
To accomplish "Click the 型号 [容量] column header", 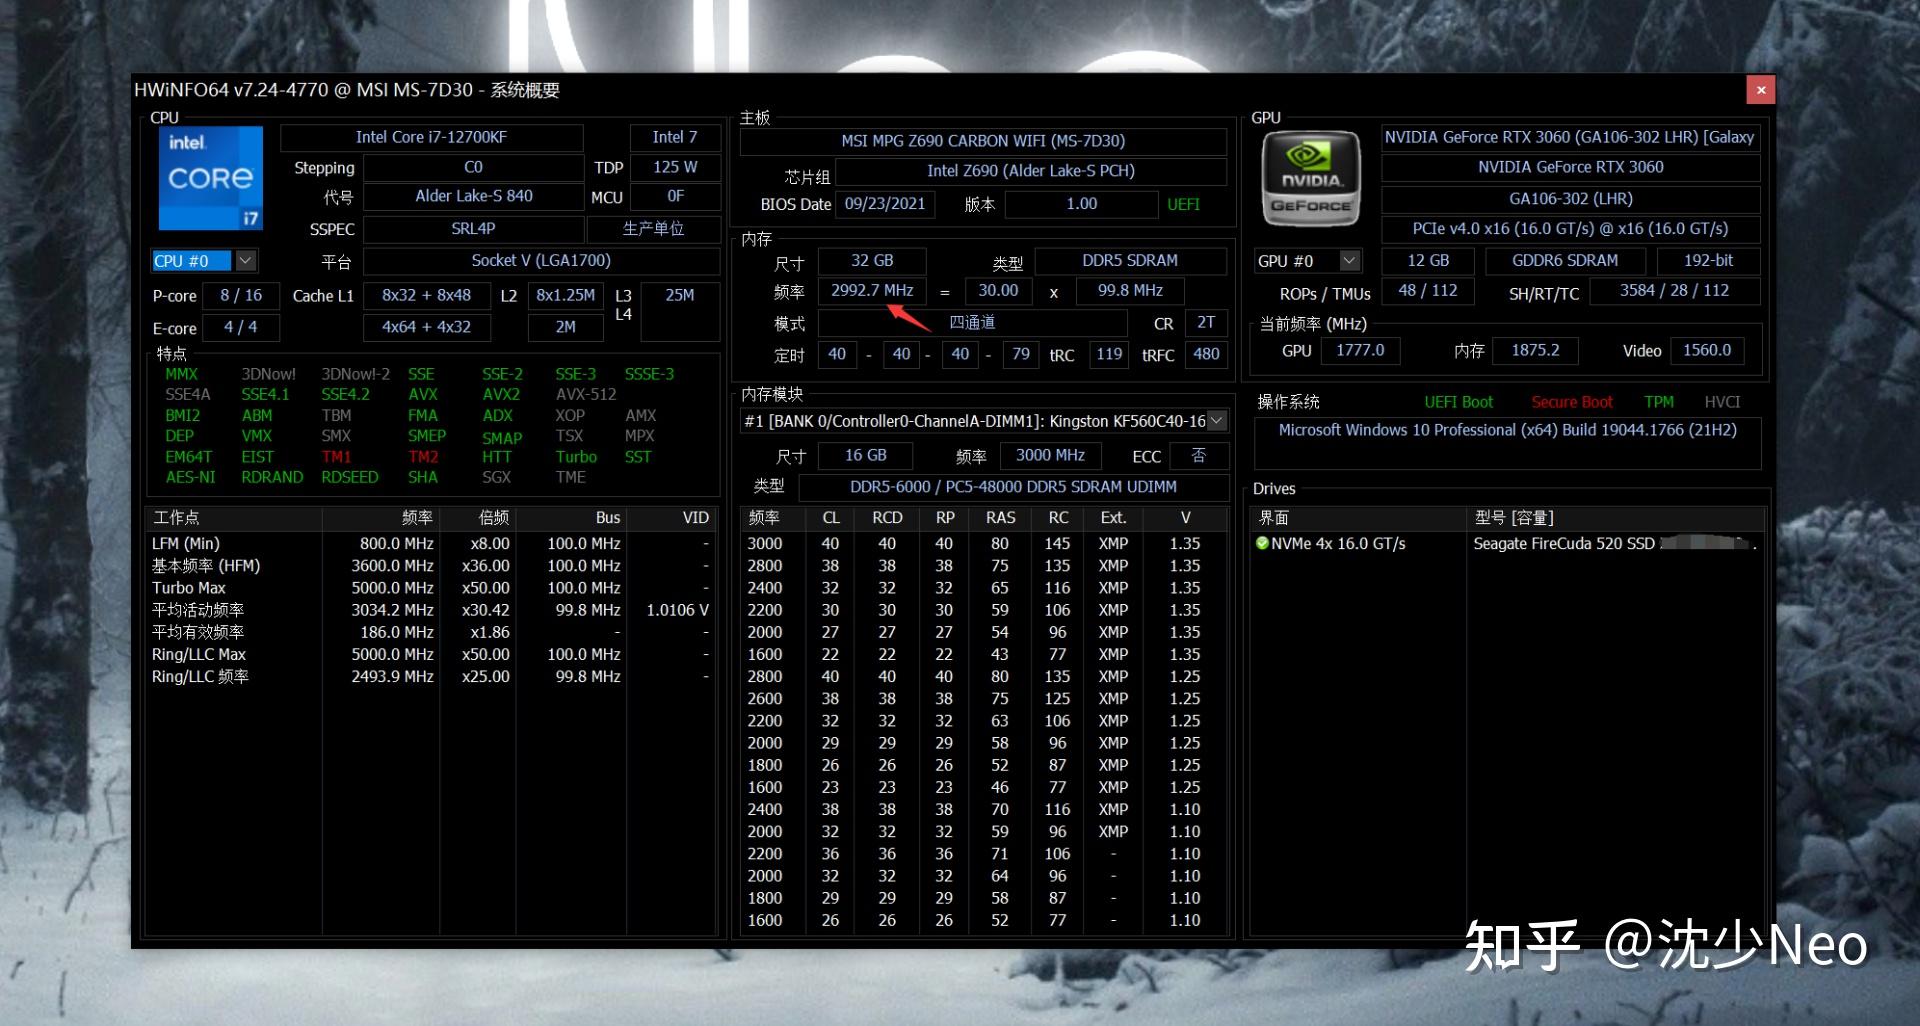I will click(1615, 517).
